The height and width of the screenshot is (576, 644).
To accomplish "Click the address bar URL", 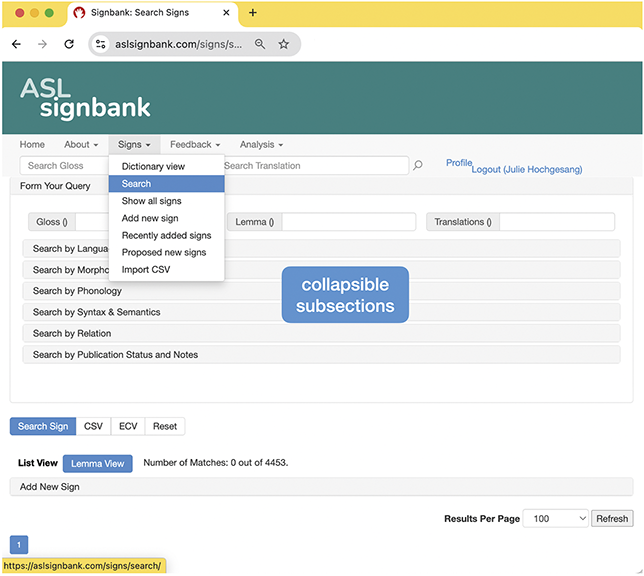I will coord(178,44).
